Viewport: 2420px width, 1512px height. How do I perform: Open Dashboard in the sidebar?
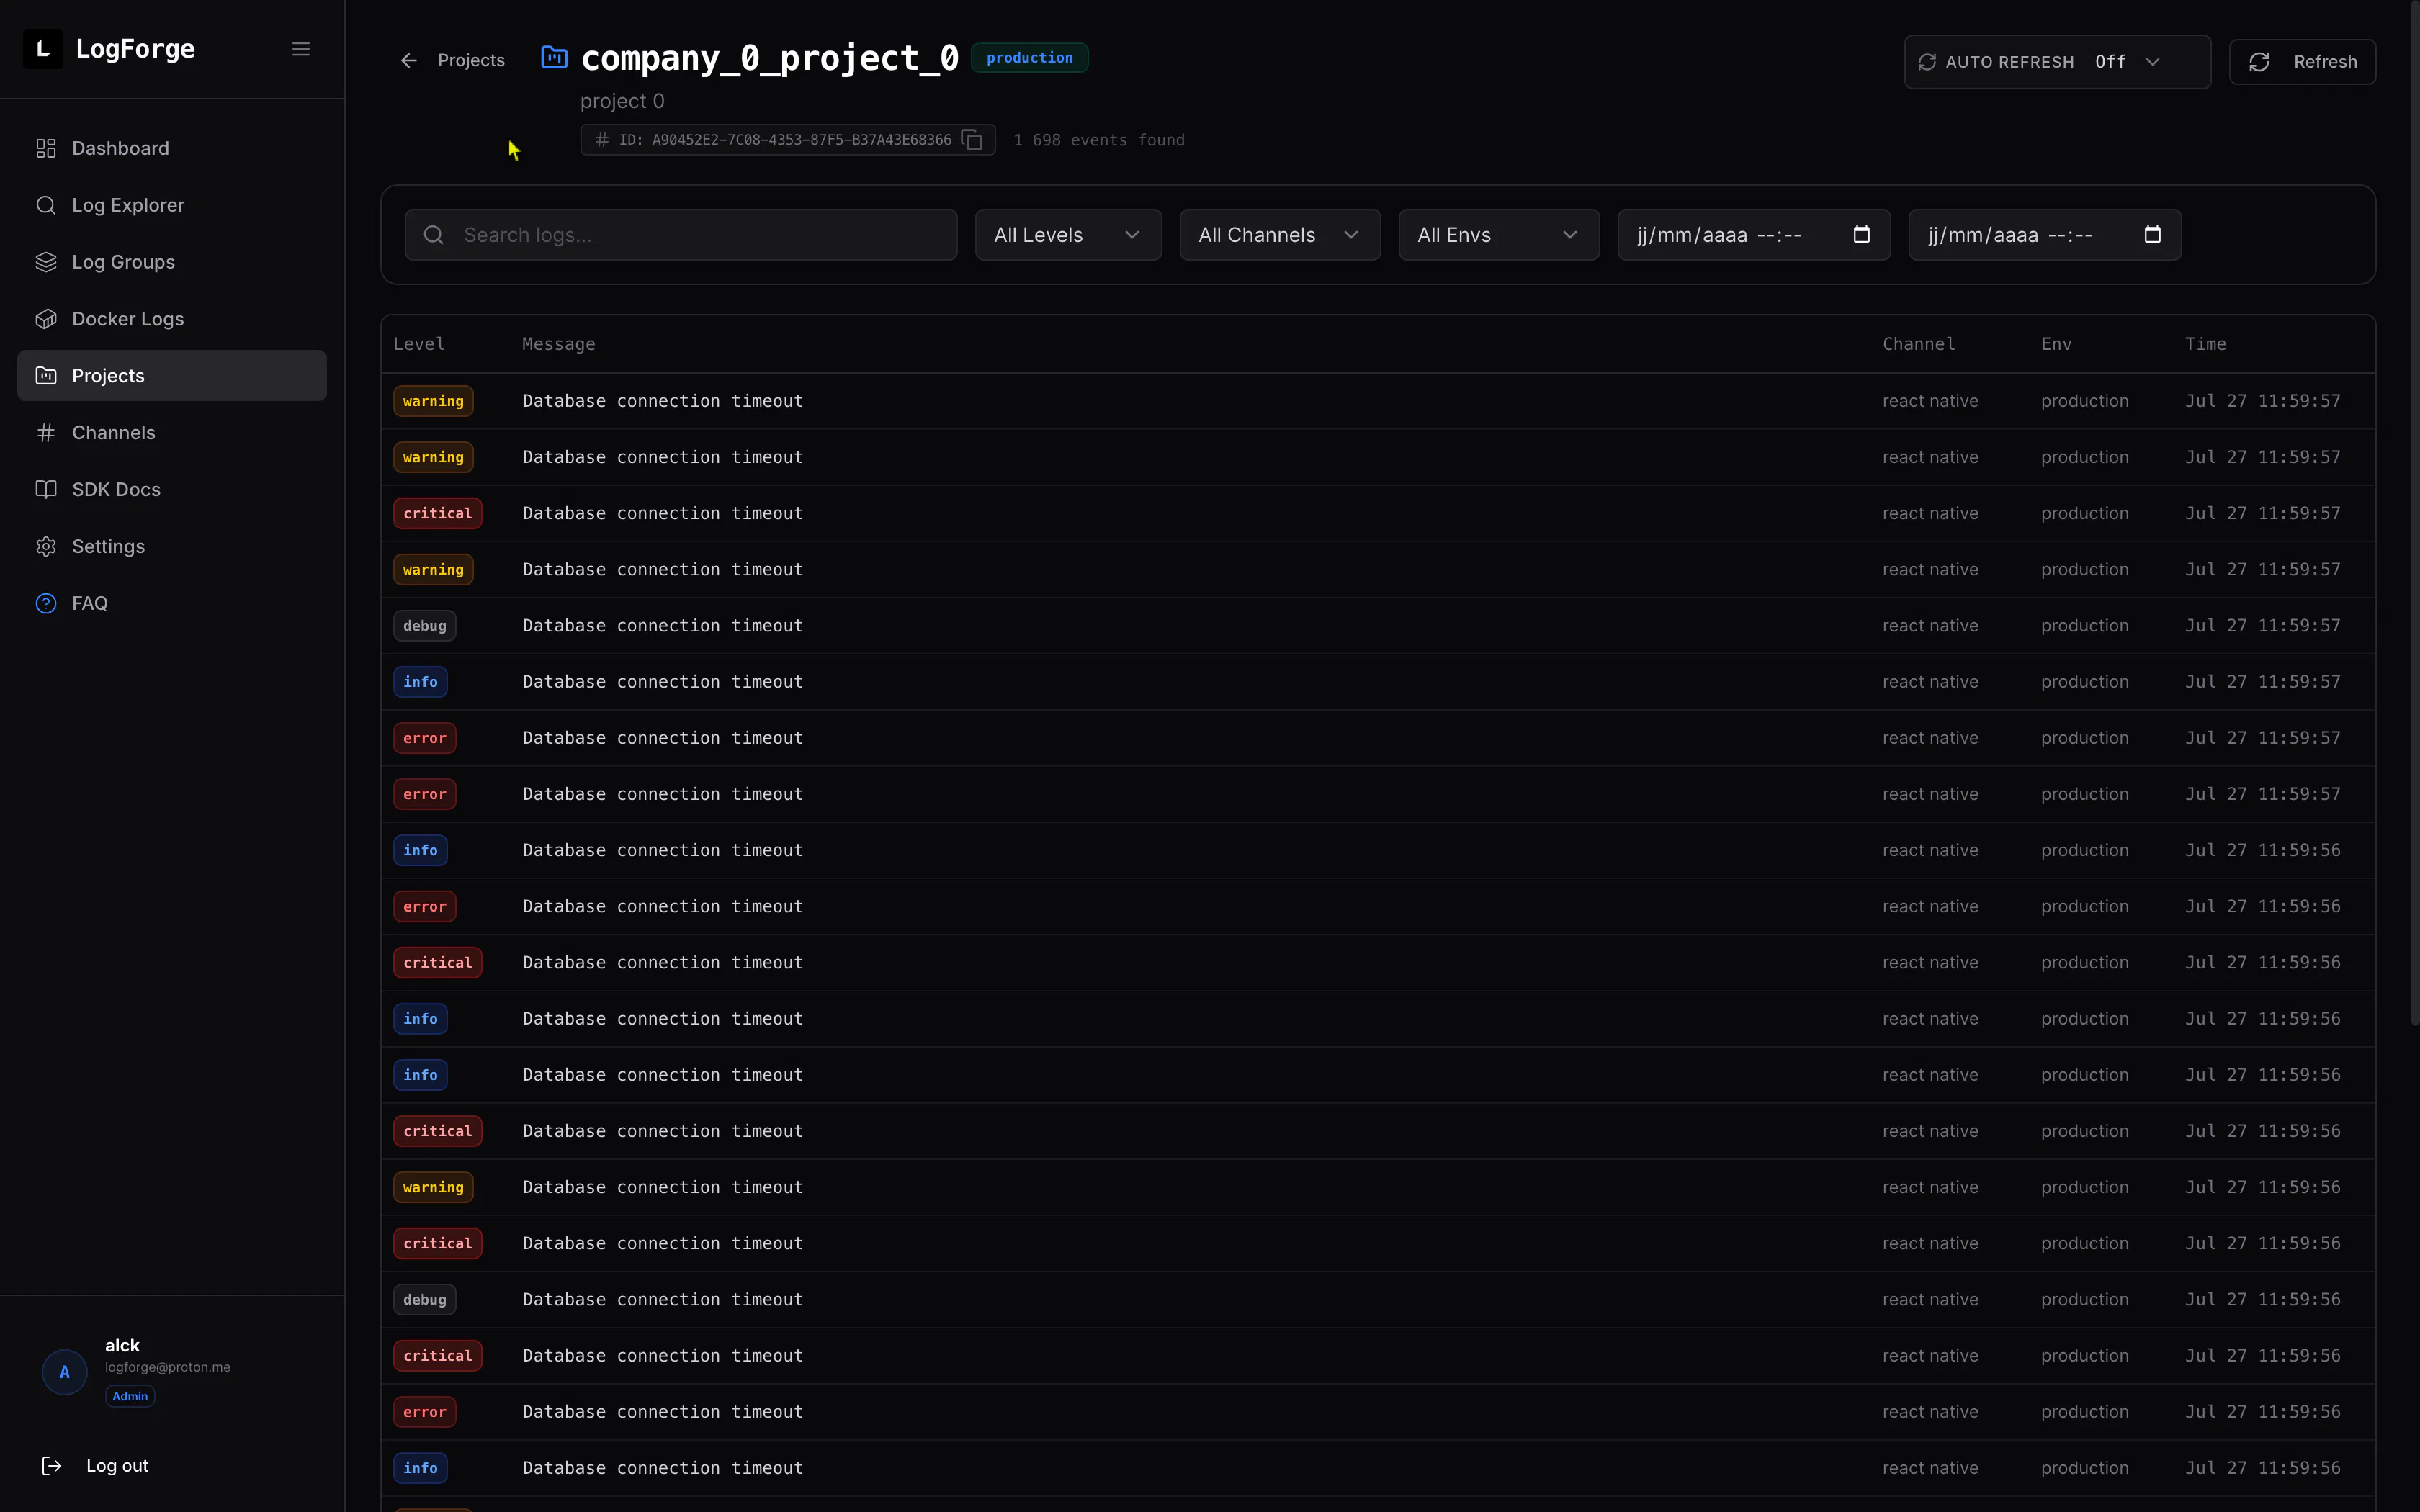(x=172, y=148)
